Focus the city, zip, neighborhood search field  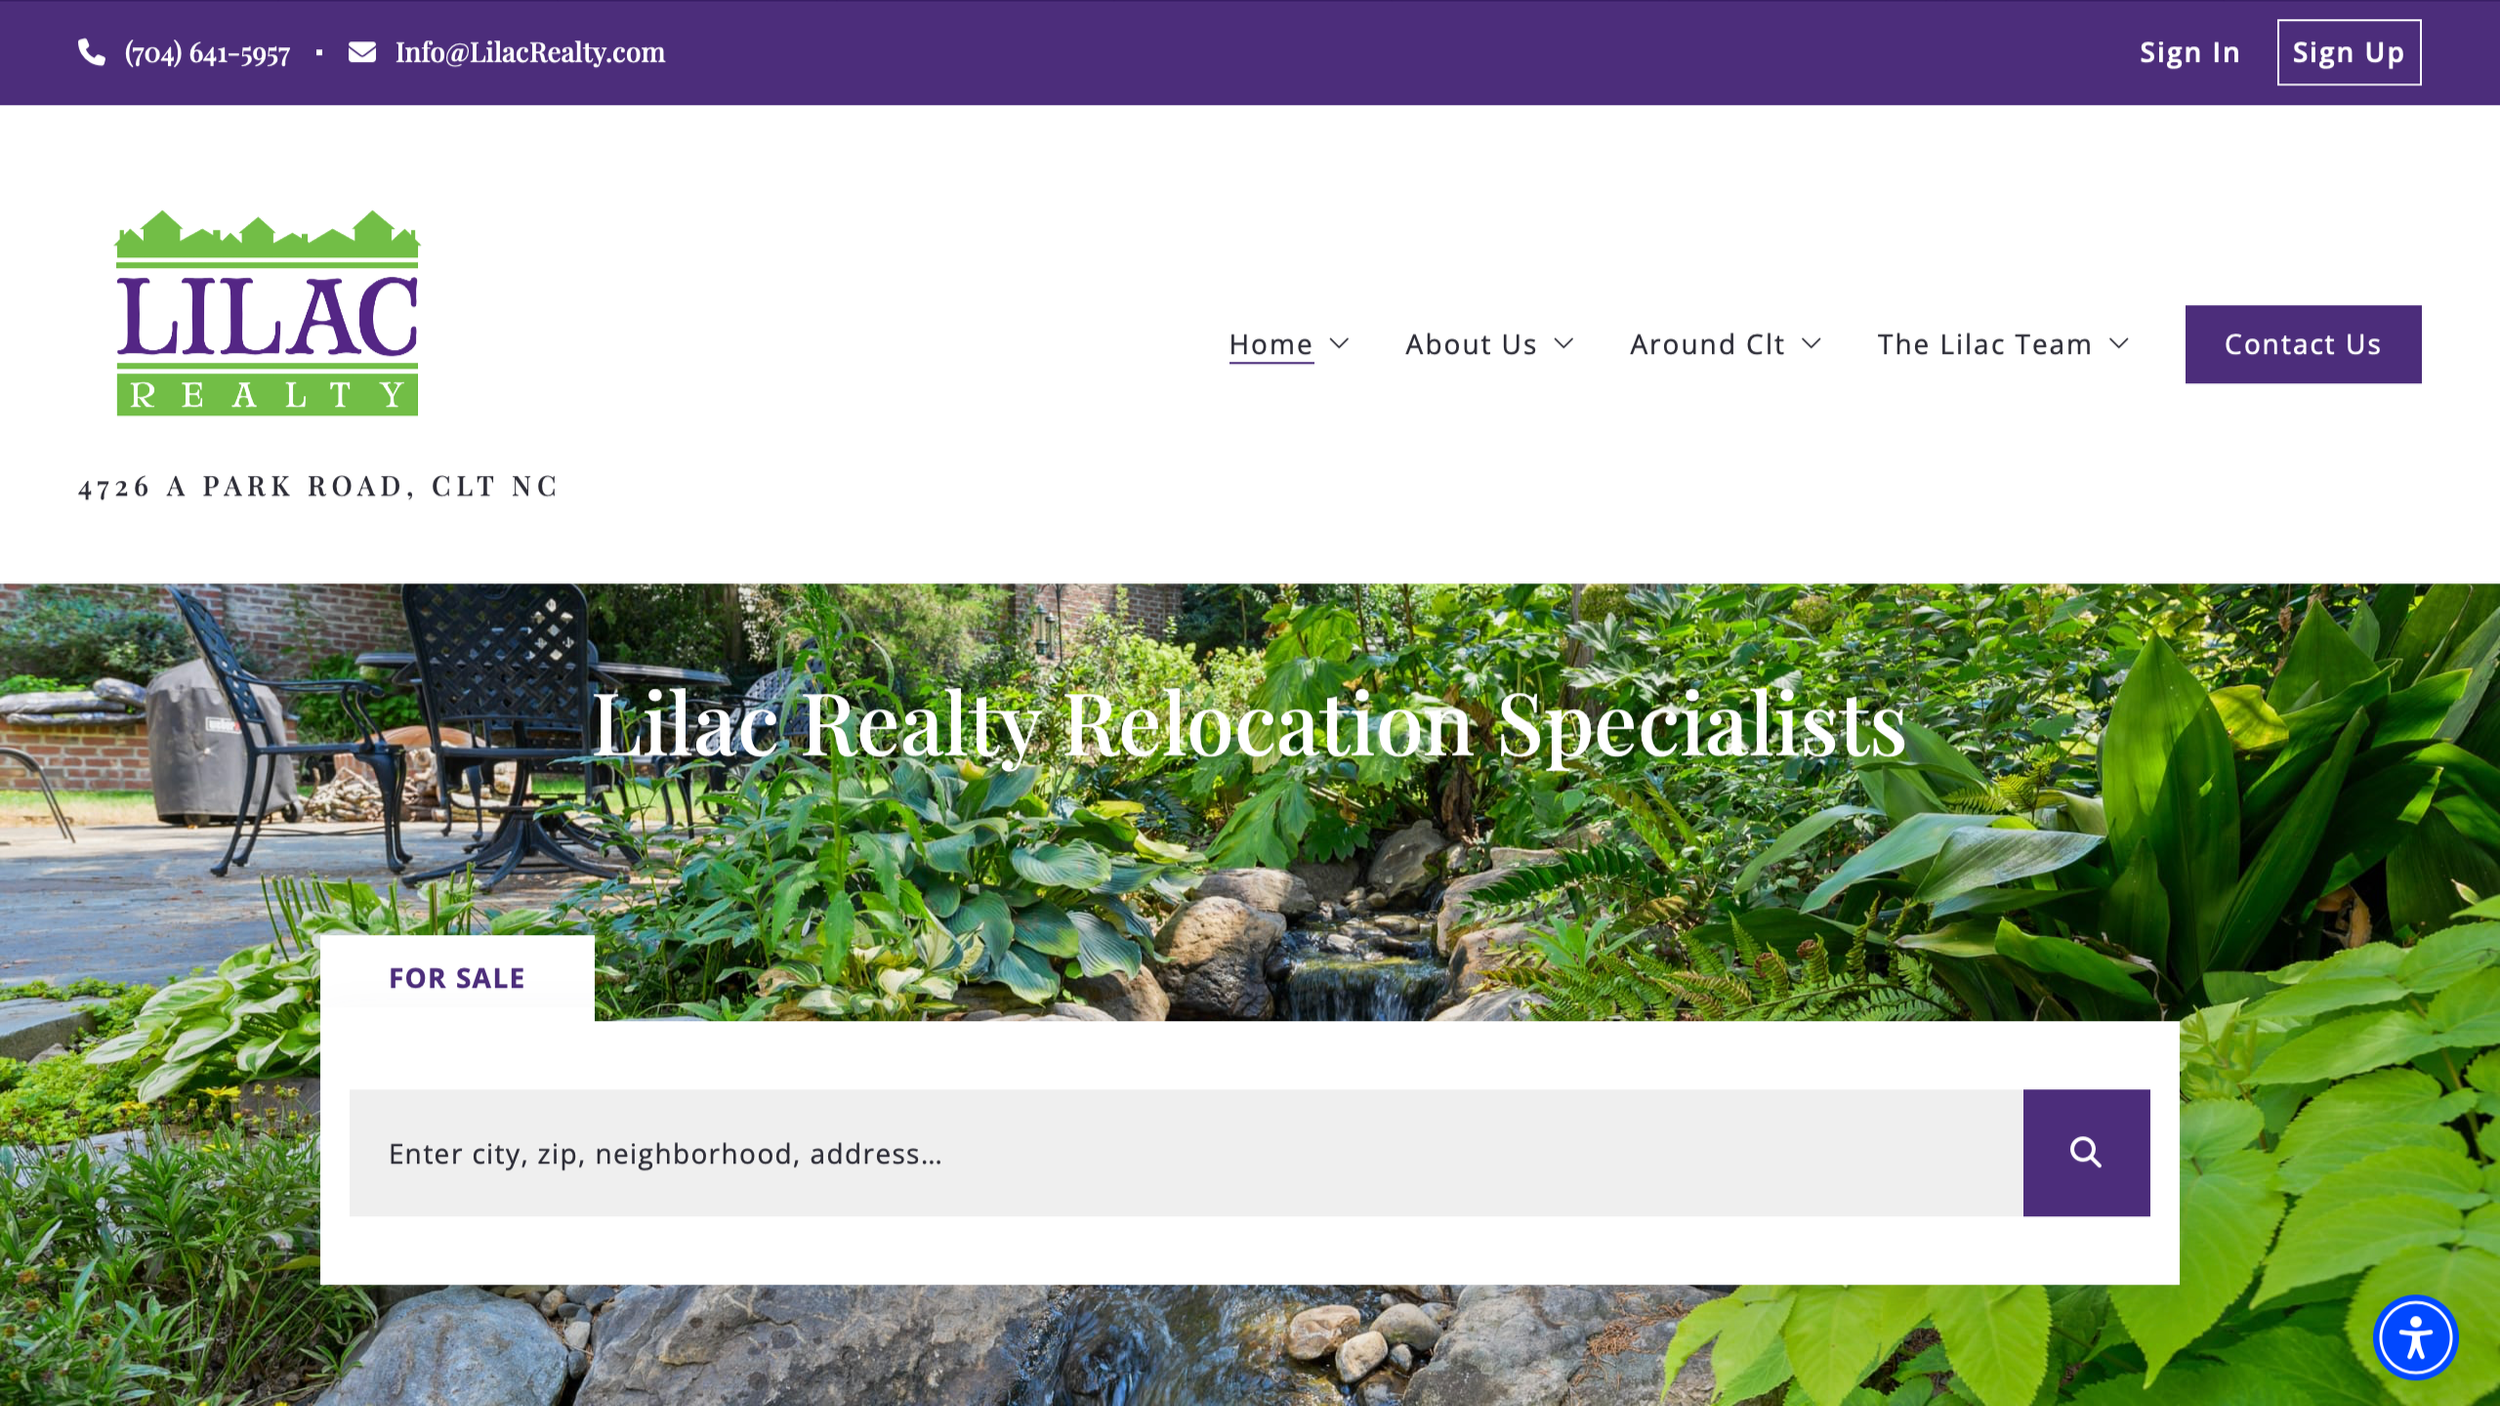click(x=1186, y=1152)
